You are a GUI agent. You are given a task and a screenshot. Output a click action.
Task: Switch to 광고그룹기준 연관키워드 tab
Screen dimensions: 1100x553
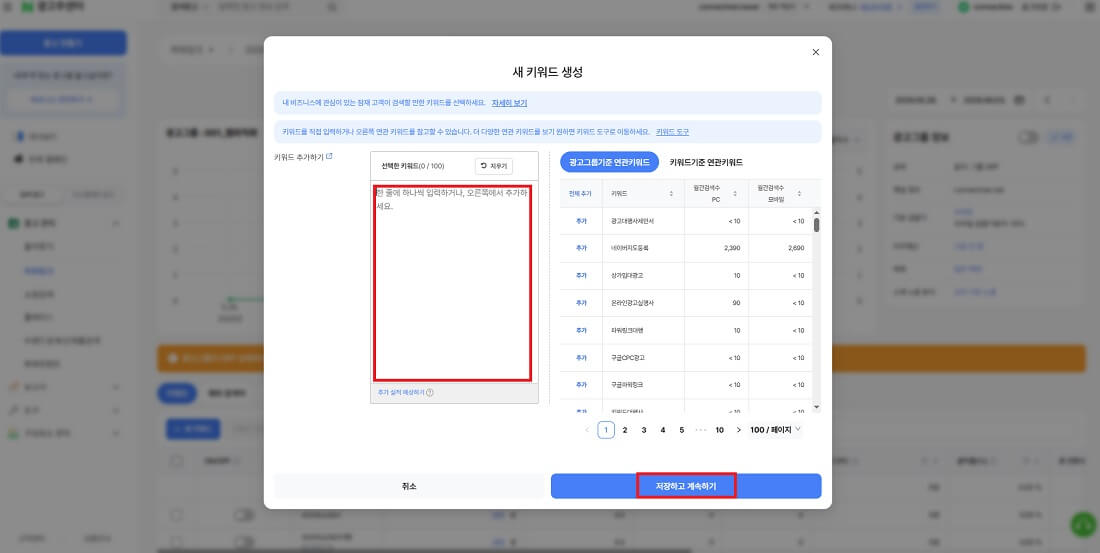click(609, 162)
